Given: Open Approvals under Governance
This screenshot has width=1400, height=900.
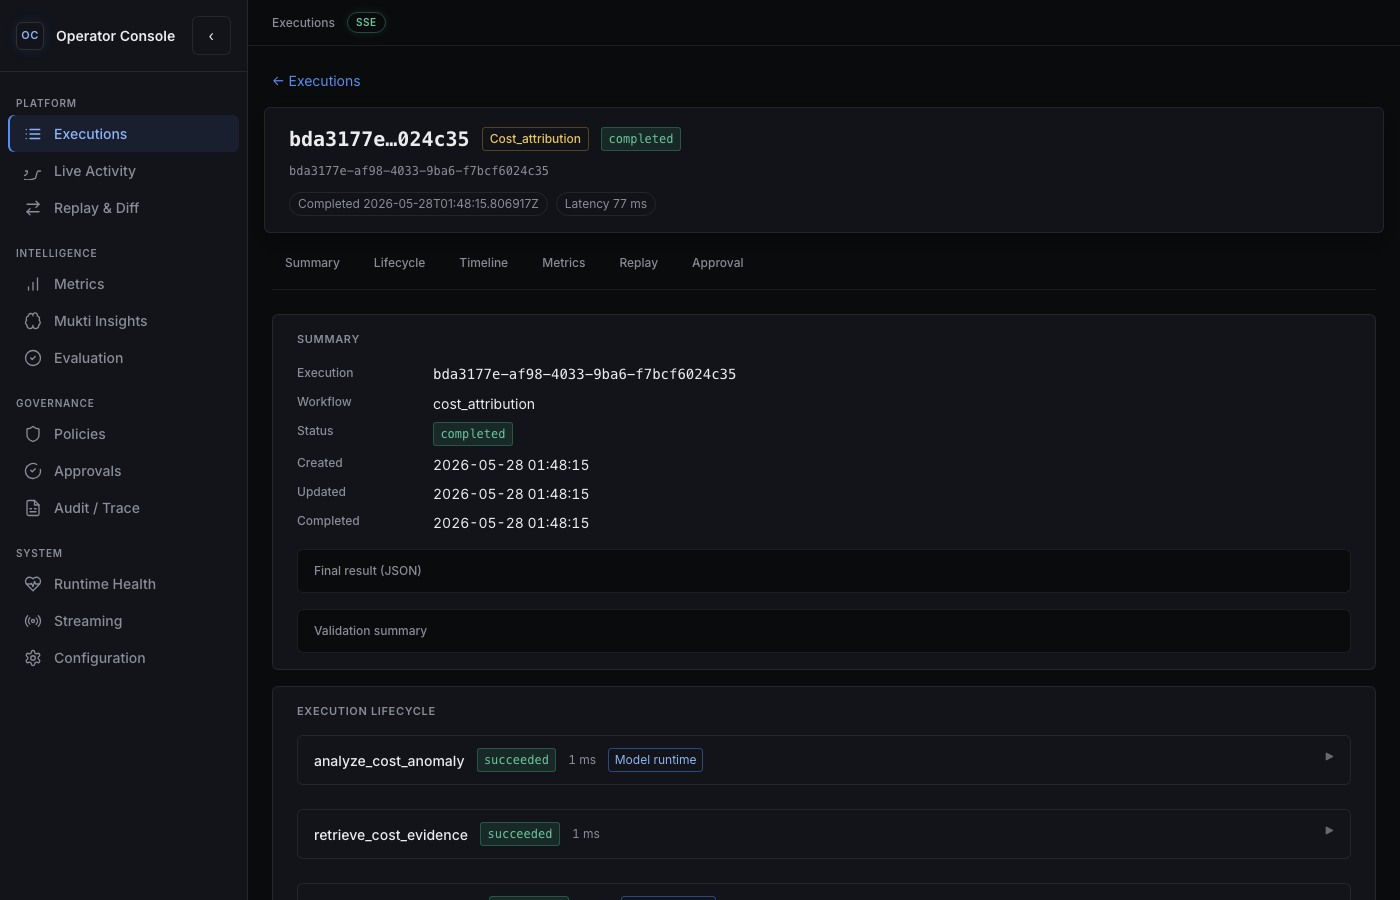Looking at the screenshot, I should tap(124, 471).
